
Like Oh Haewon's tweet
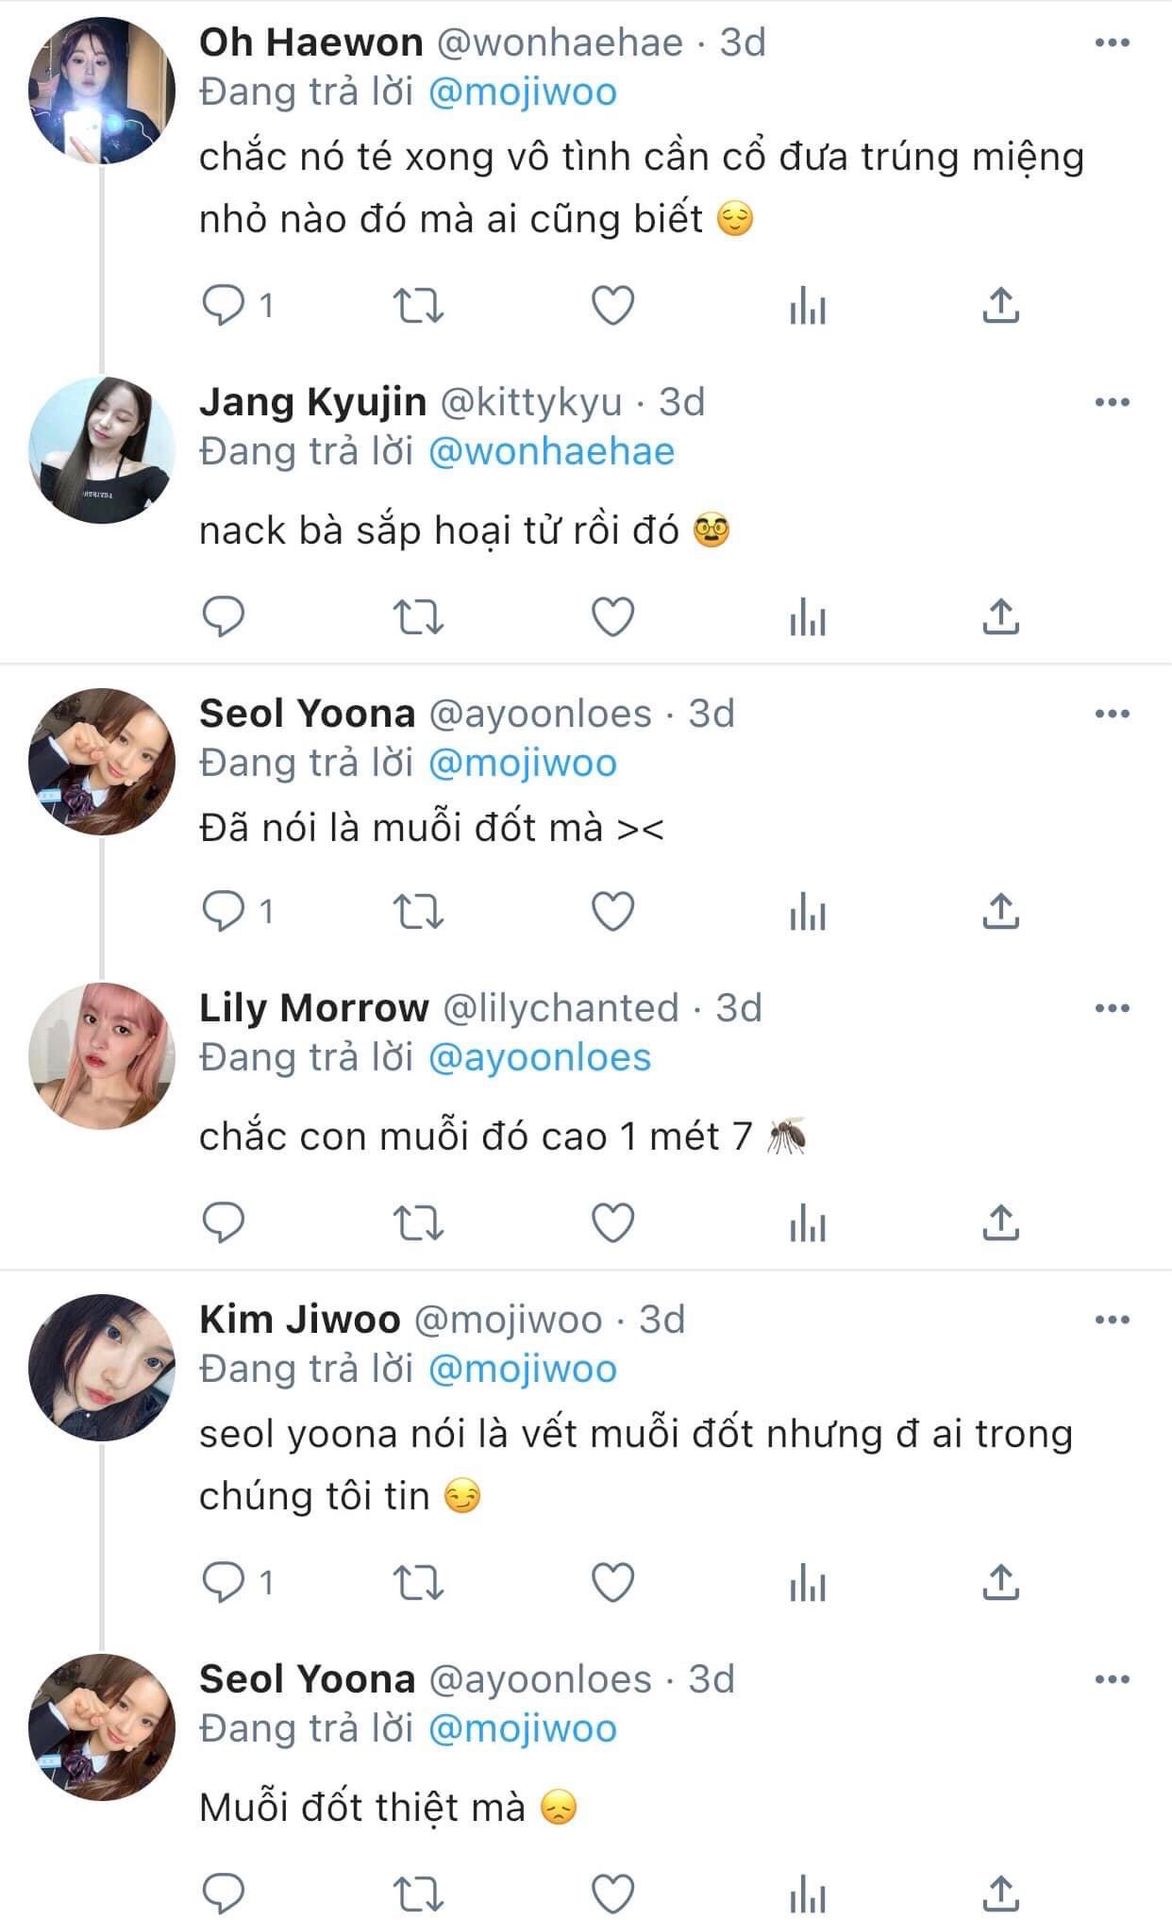[x=613, y=305]
